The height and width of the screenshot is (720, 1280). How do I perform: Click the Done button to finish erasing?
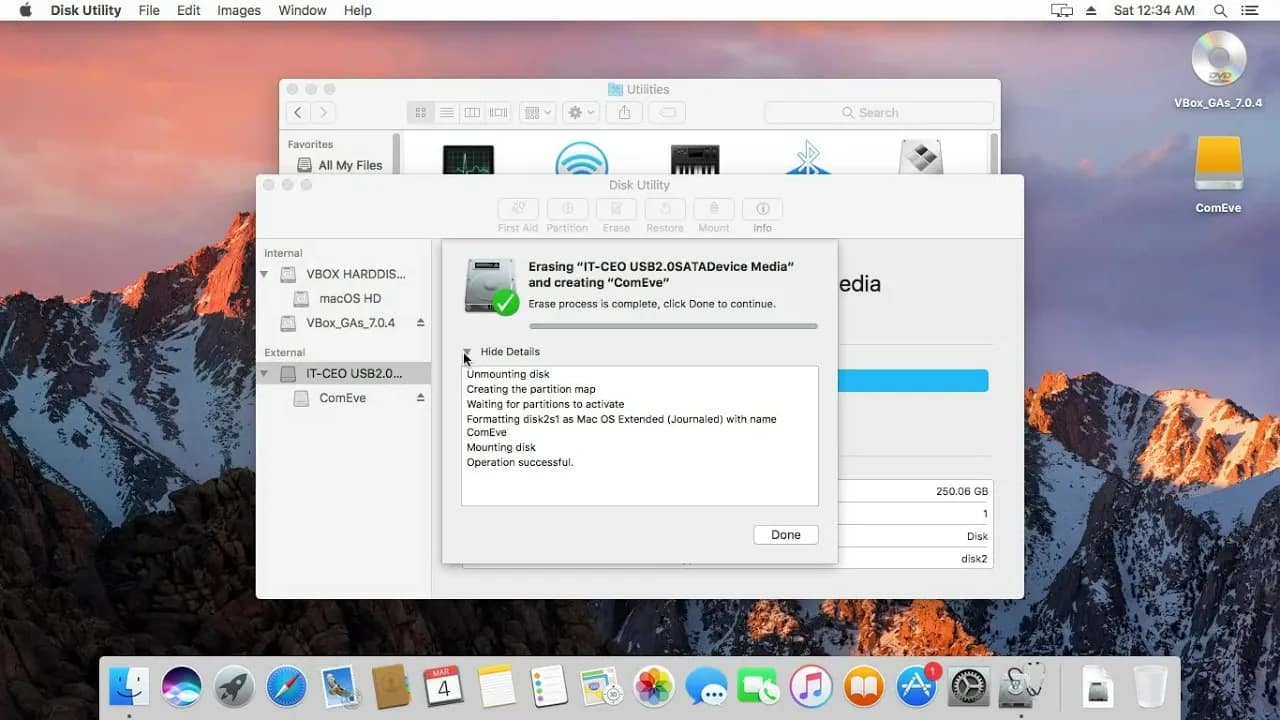coord(785,534)
